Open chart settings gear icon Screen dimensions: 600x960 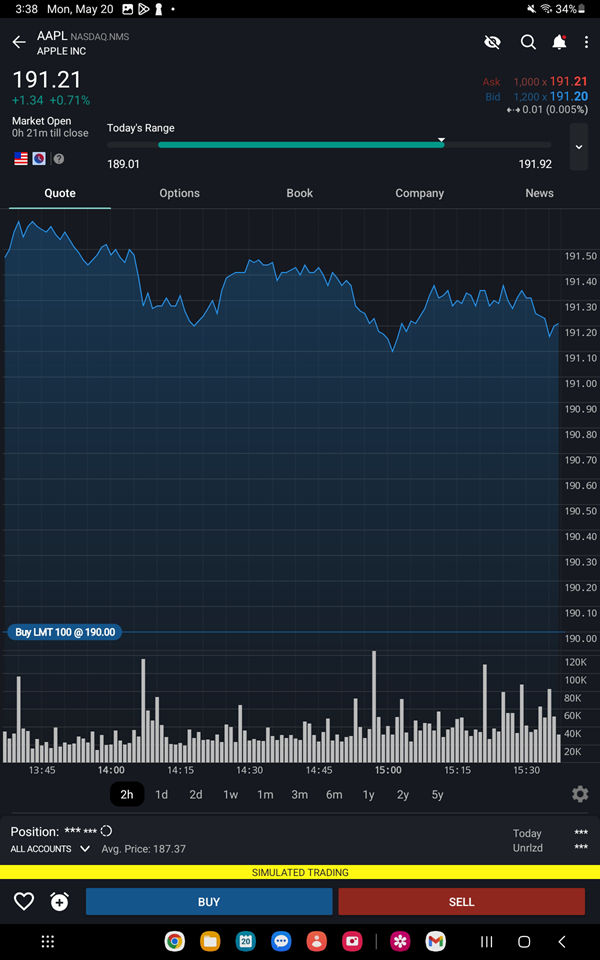point(580,795)
